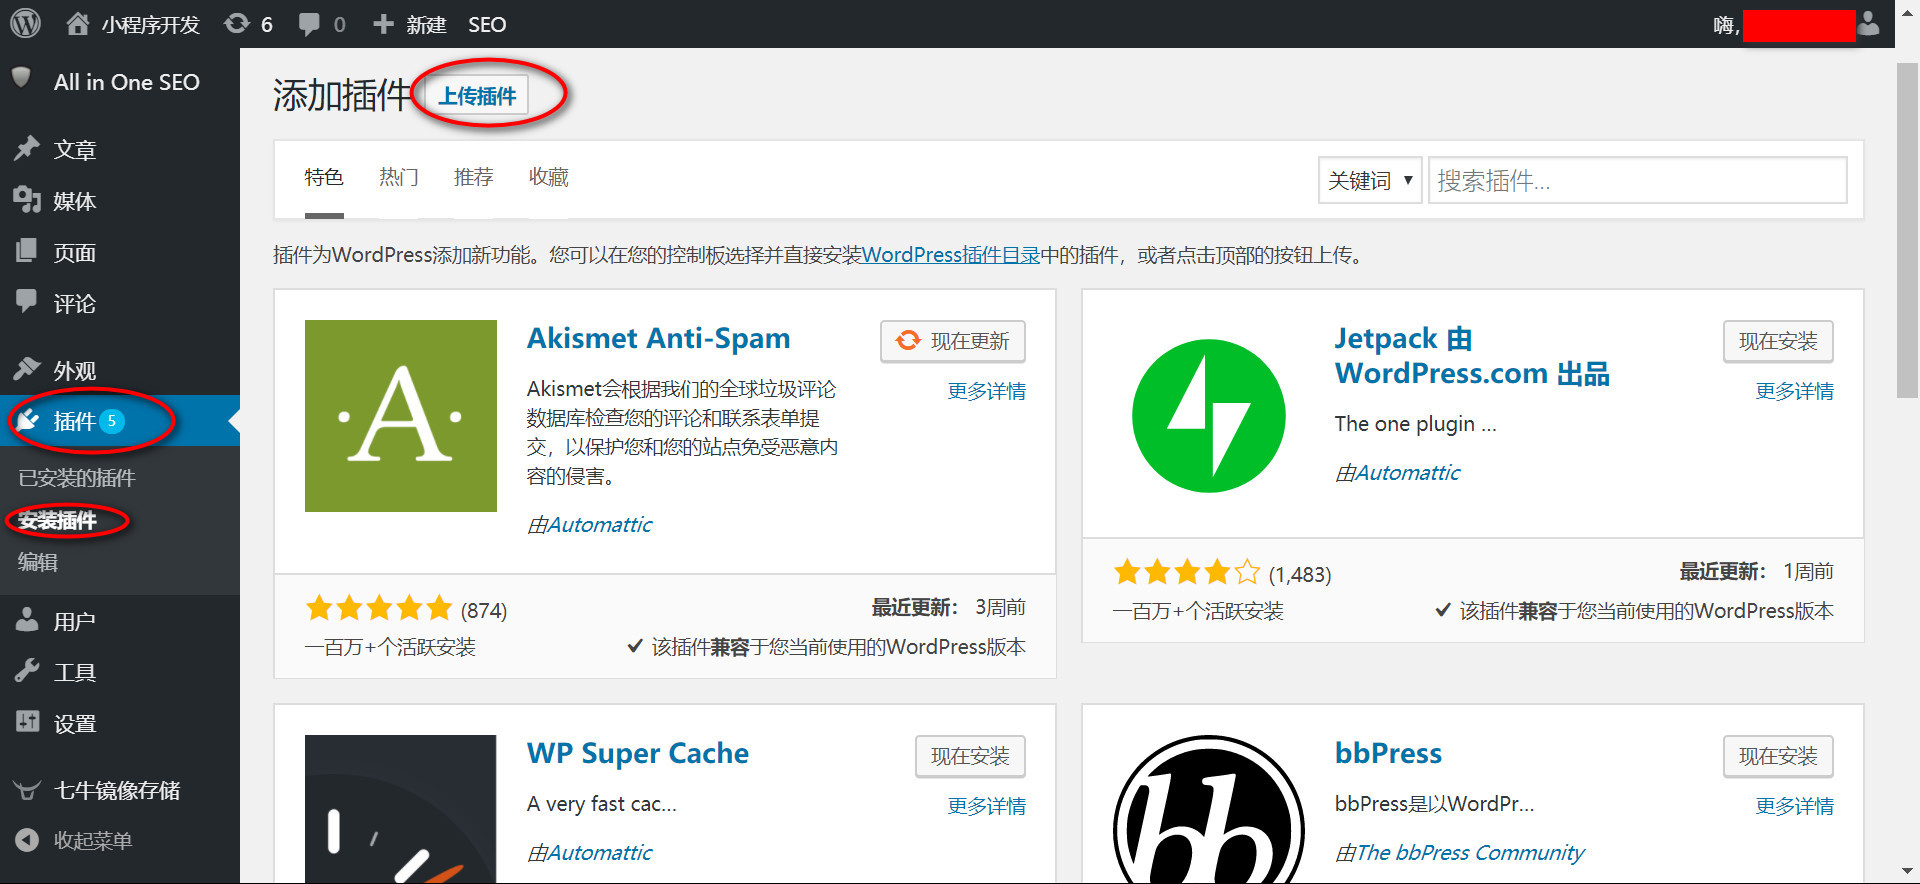Open the 页面 pages menu
Viewport: 1920px width, 884px height.
point(120,253)
